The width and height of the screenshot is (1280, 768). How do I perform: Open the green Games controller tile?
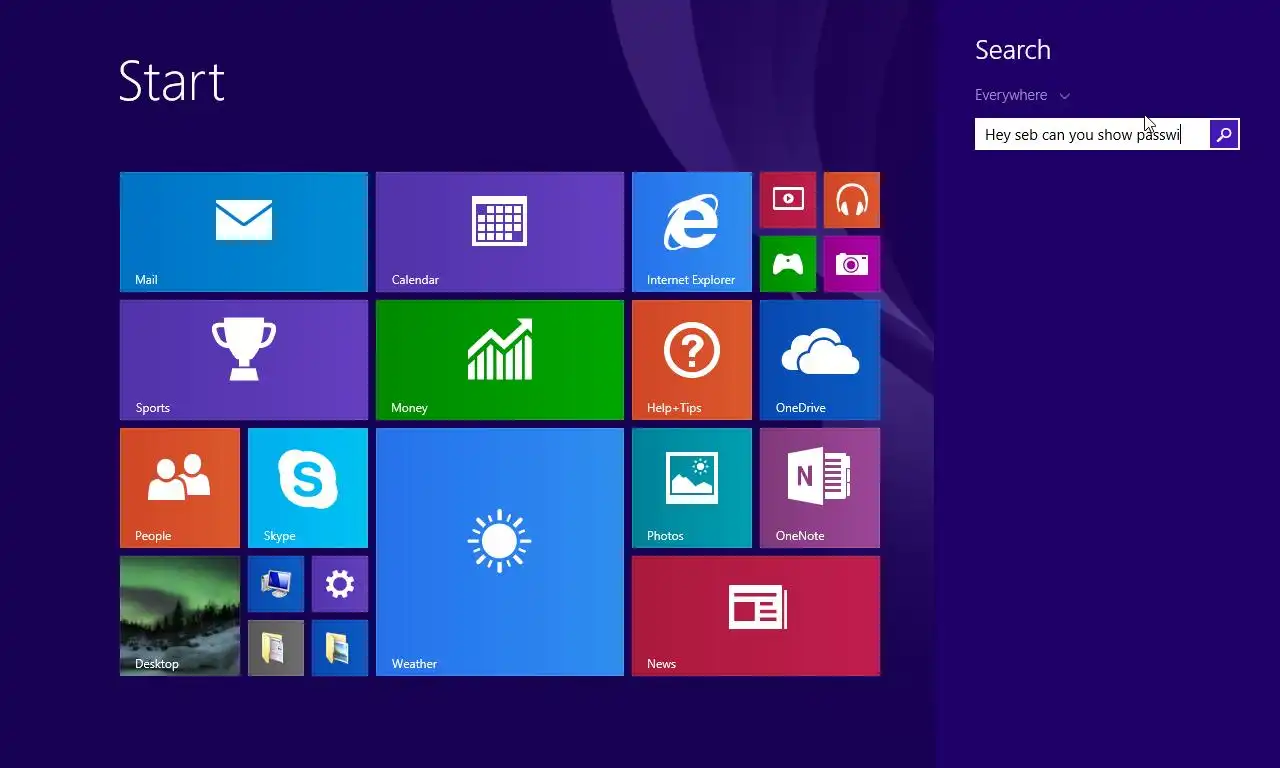pos(788,264)
